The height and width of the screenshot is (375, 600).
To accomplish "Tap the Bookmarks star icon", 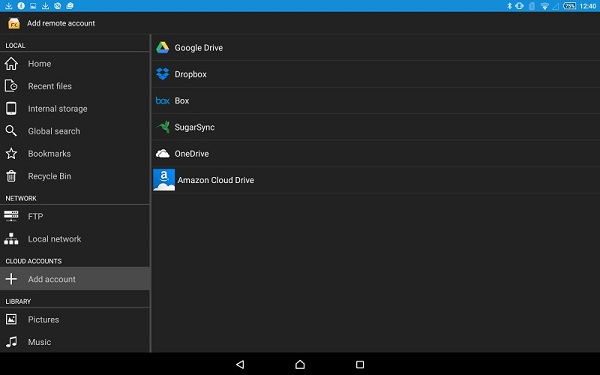I will tap(11, 153).
